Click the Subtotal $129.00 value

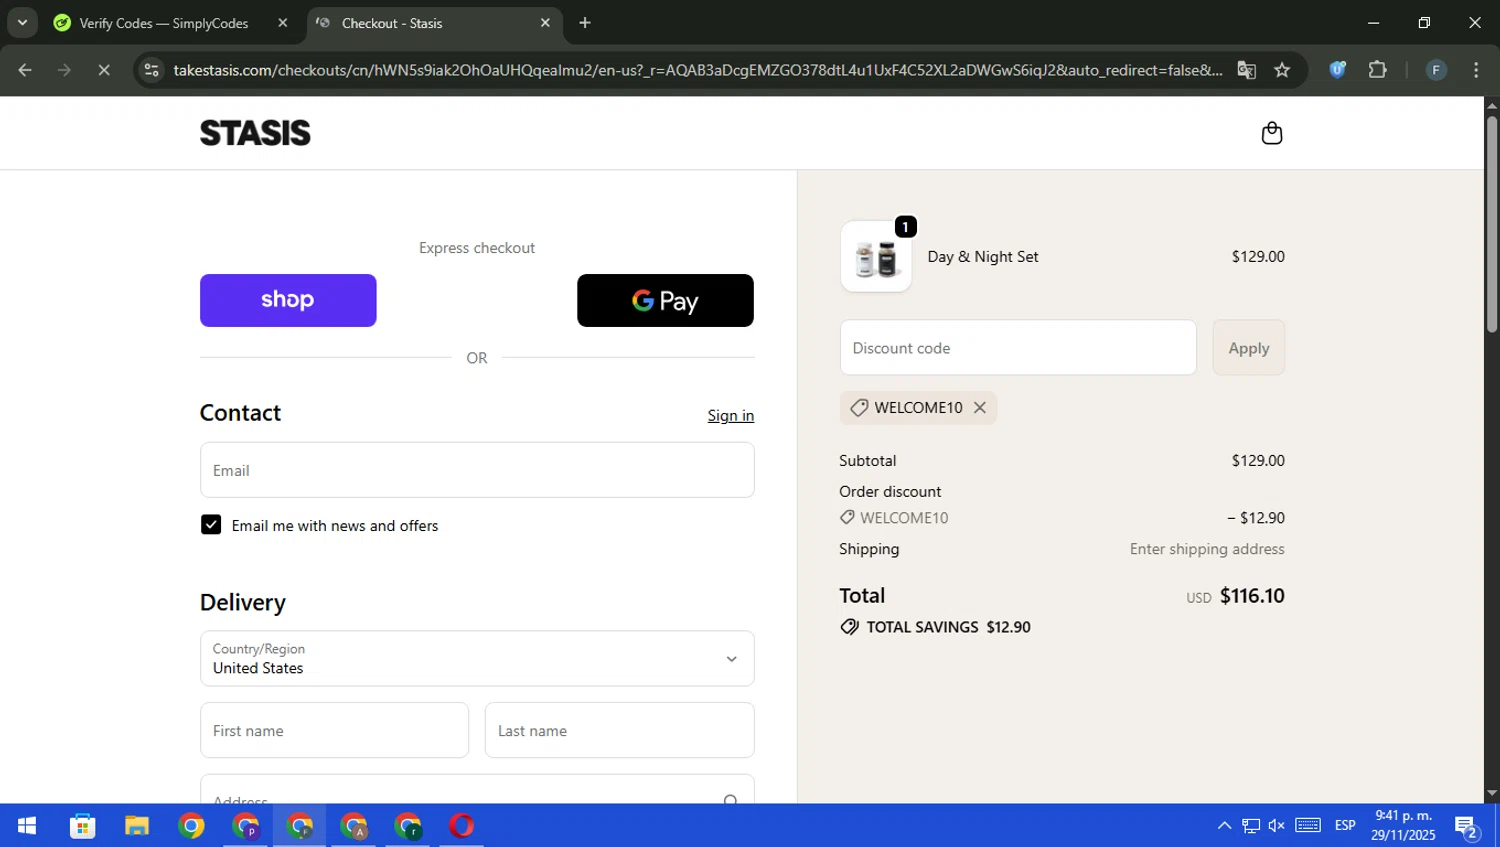[1258, 461]
